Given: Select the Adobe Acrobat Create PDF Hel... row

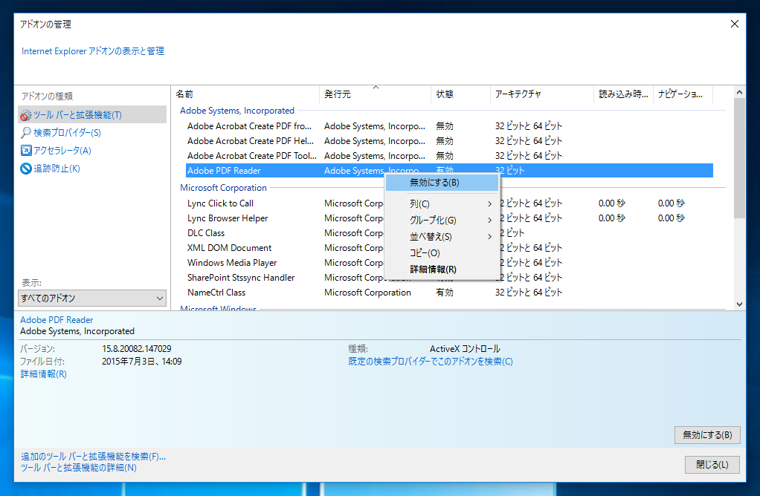Looking at the screenshot, I should click(x=449, y=141).
